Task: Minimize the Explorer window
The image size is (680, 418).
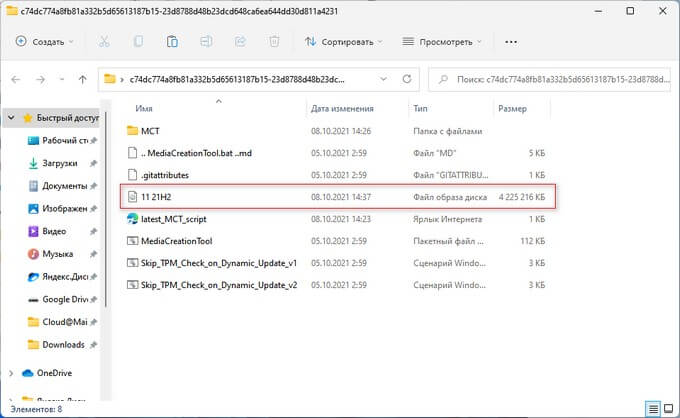Action: (x=598, y=11)
